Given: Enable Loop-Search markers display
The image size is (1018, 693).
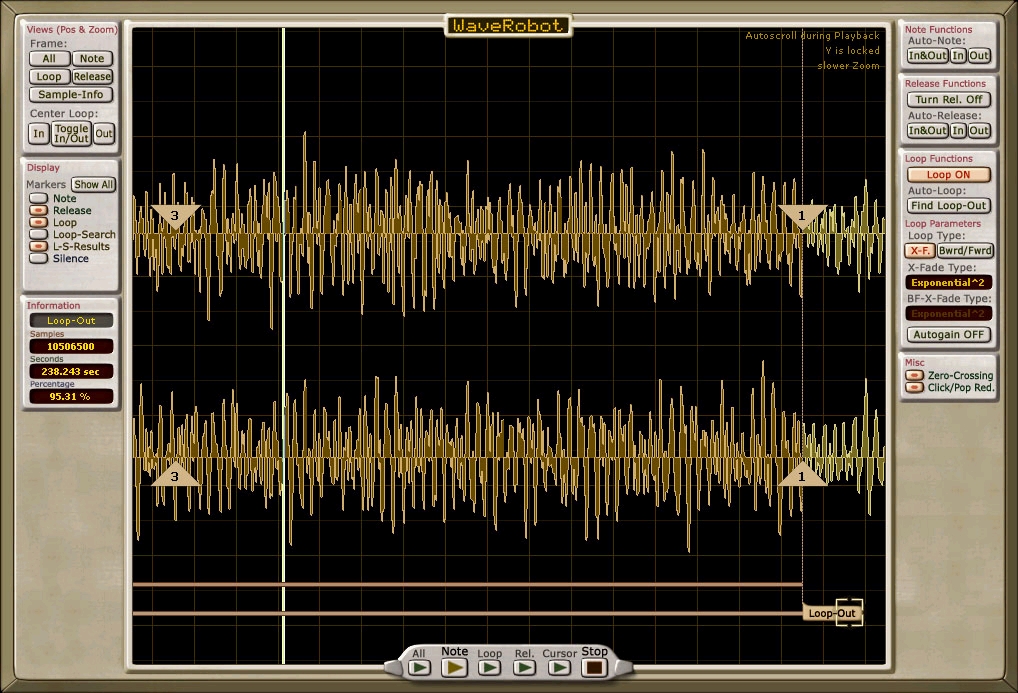Looking at the screenshot, I should tap(39, 234).
